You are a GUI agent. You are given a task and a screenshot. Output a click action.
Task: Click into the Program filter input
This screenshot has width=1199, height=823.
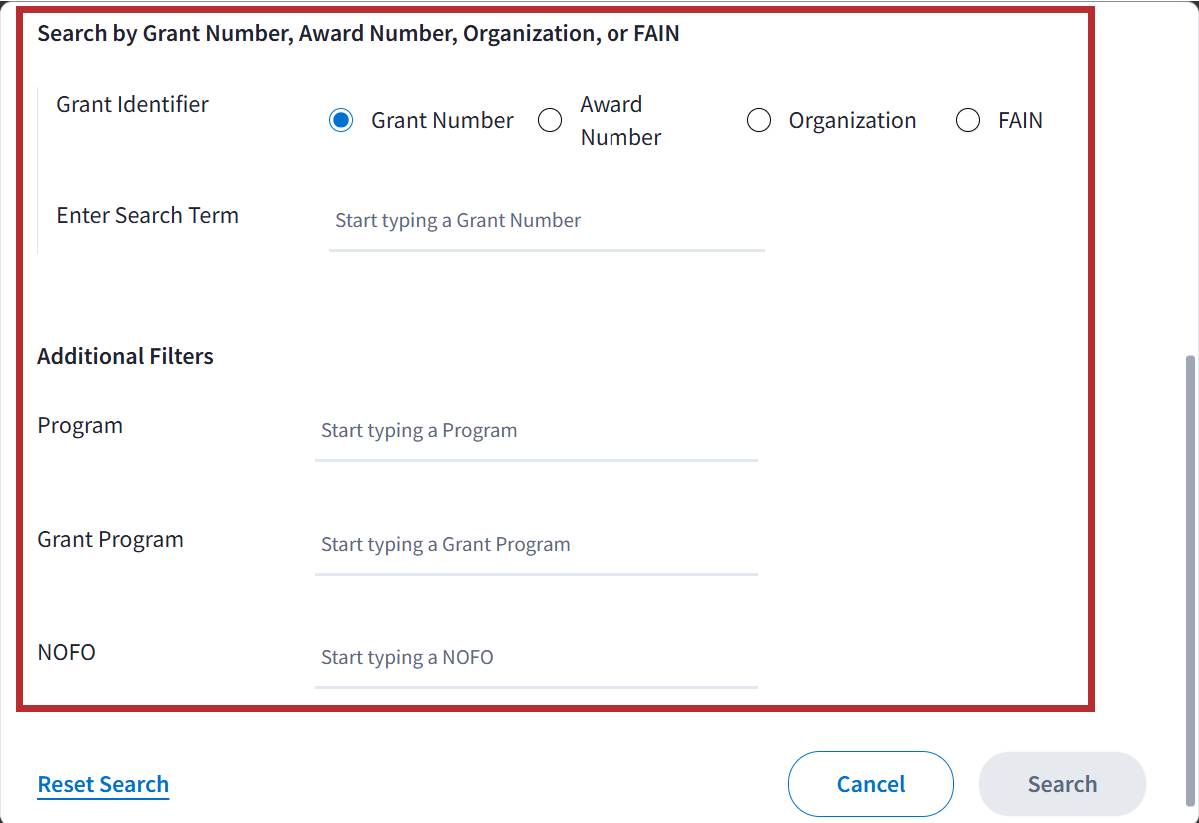pos(536,431)
